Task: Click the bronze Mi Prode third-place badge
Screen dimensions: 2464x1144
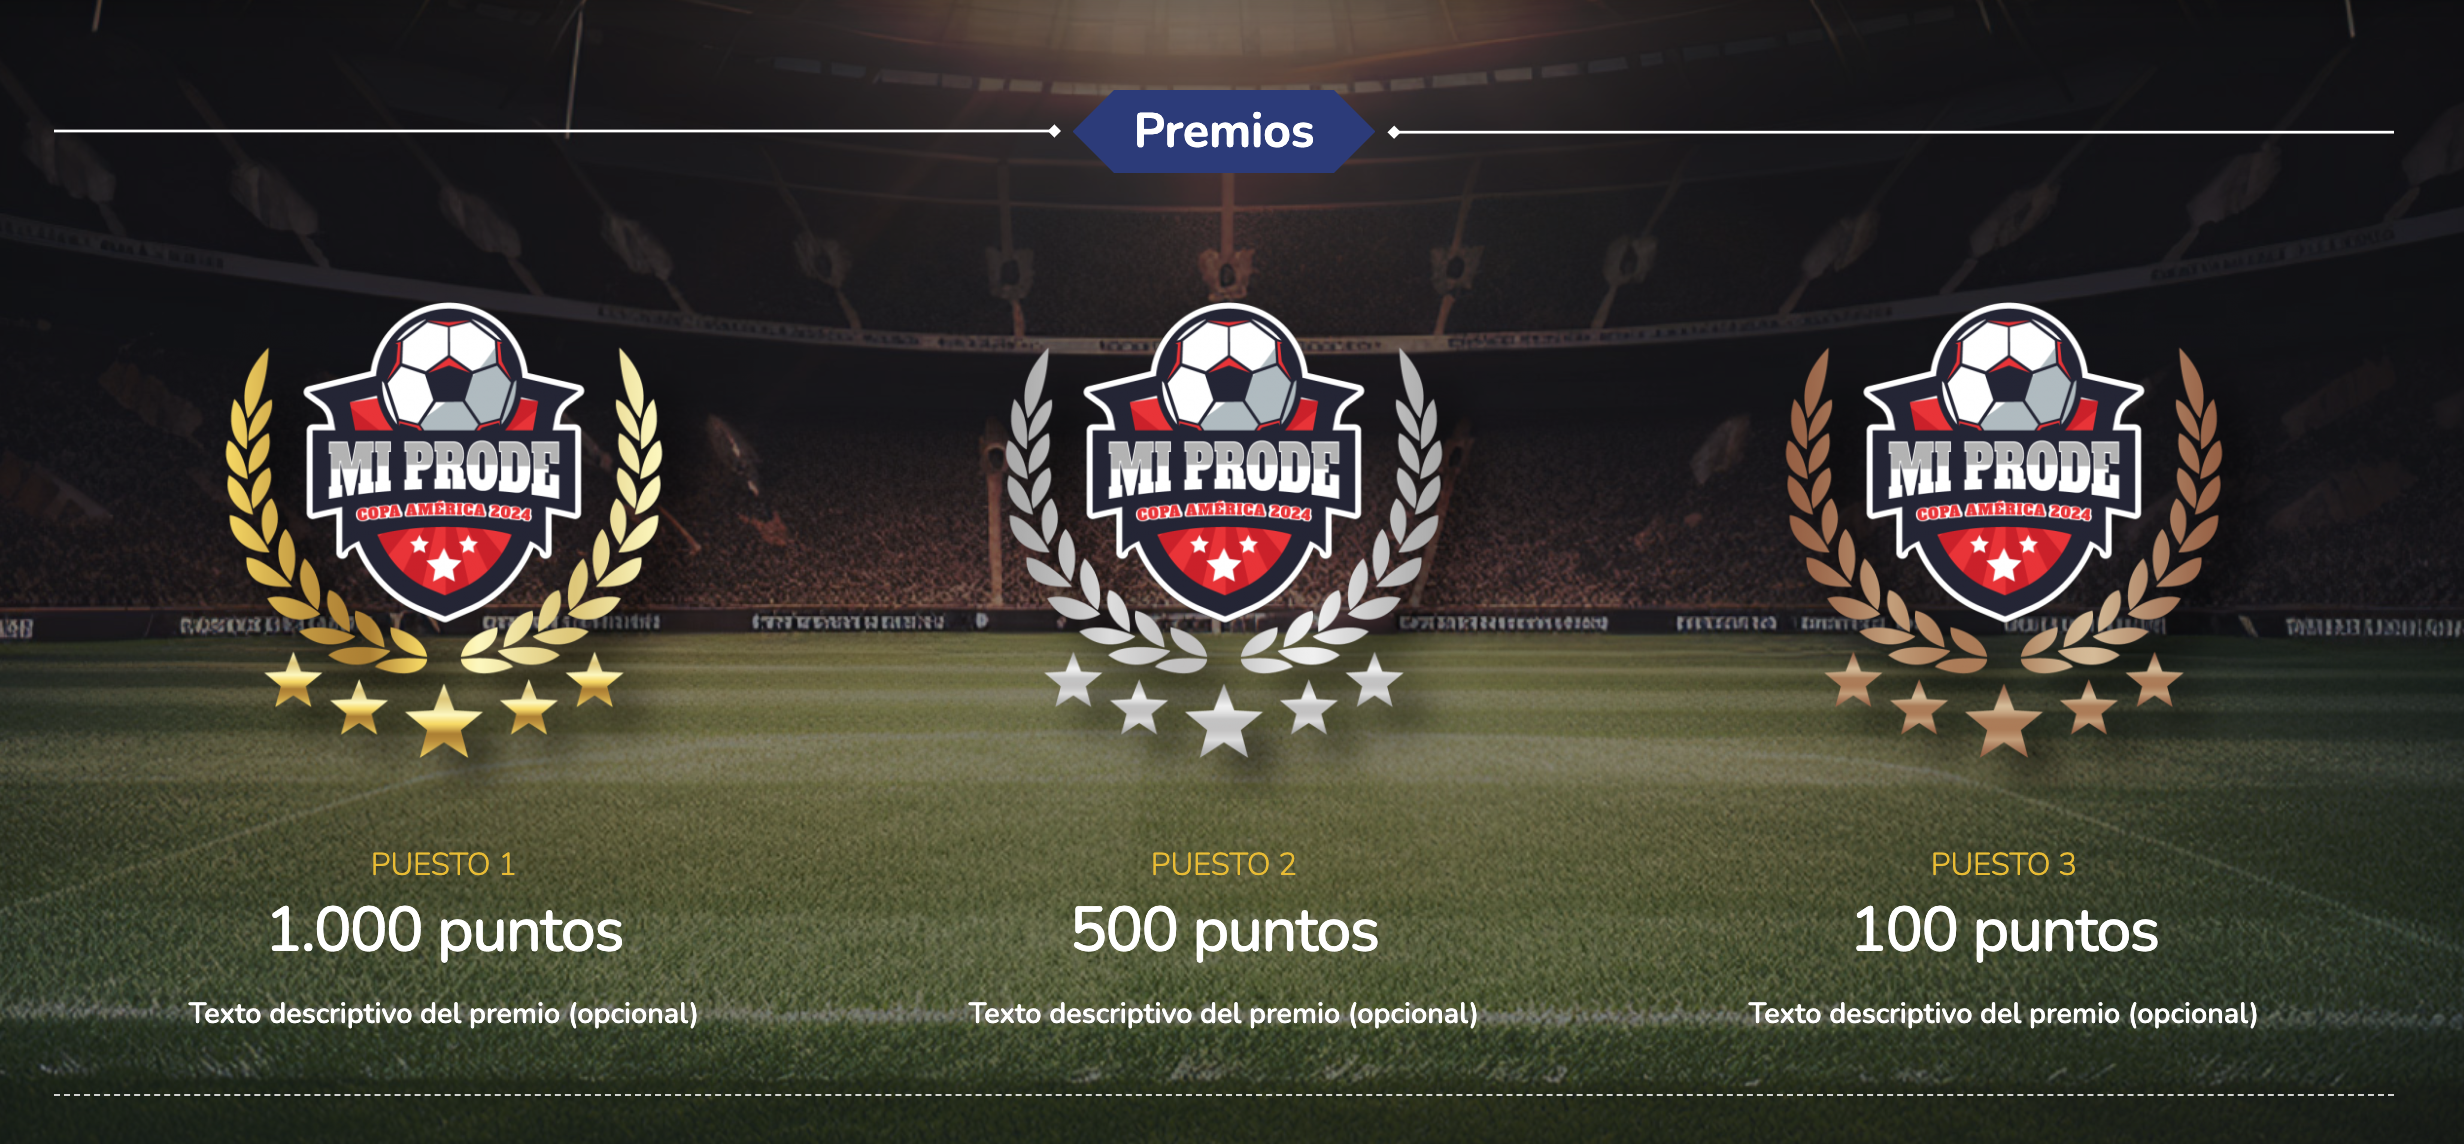Action: pos(2004,530)
